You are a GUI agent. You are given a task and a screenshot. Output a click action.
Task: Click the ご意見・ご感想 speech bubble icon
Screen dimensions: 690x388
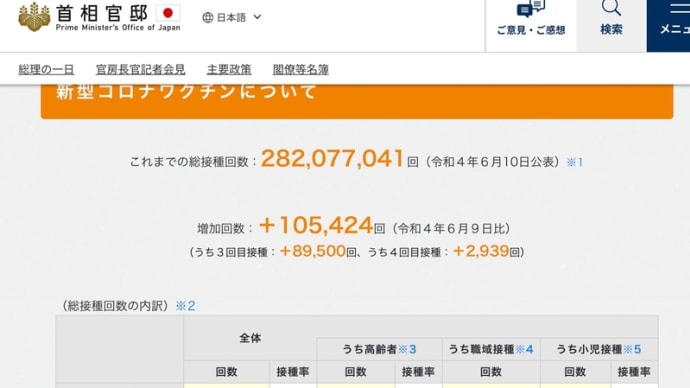(531, 9)
